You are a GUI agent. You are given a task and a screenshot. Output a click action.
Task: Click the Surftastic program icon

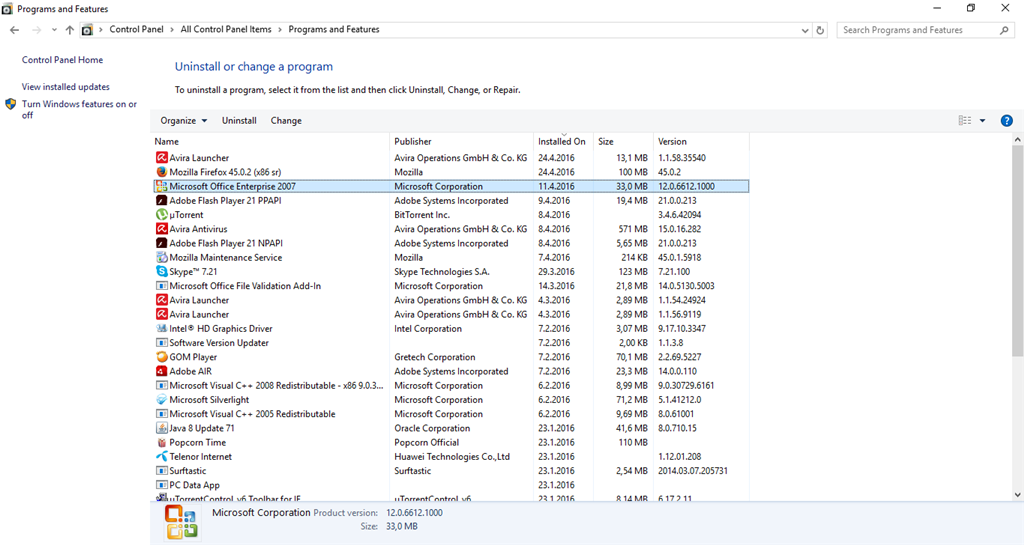pyautogui.click(x=161, y=471)
